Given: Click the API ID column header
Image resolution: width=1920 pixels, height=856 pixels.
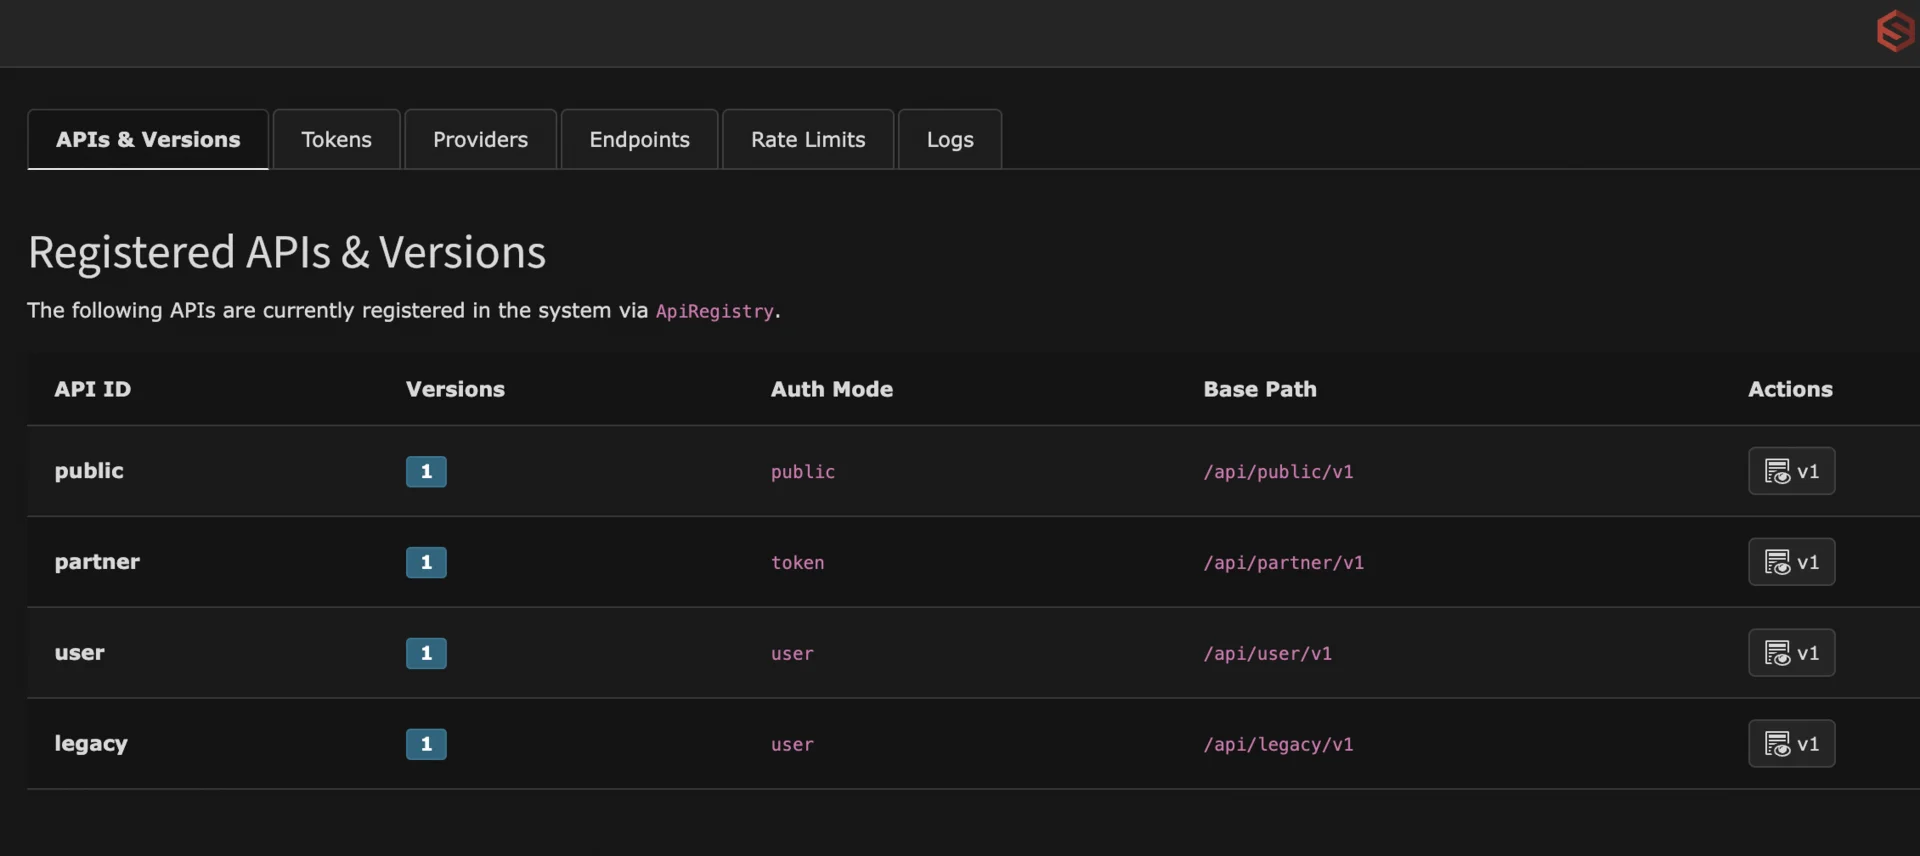Looking at the screenshot, I should (x=92, y=389).
